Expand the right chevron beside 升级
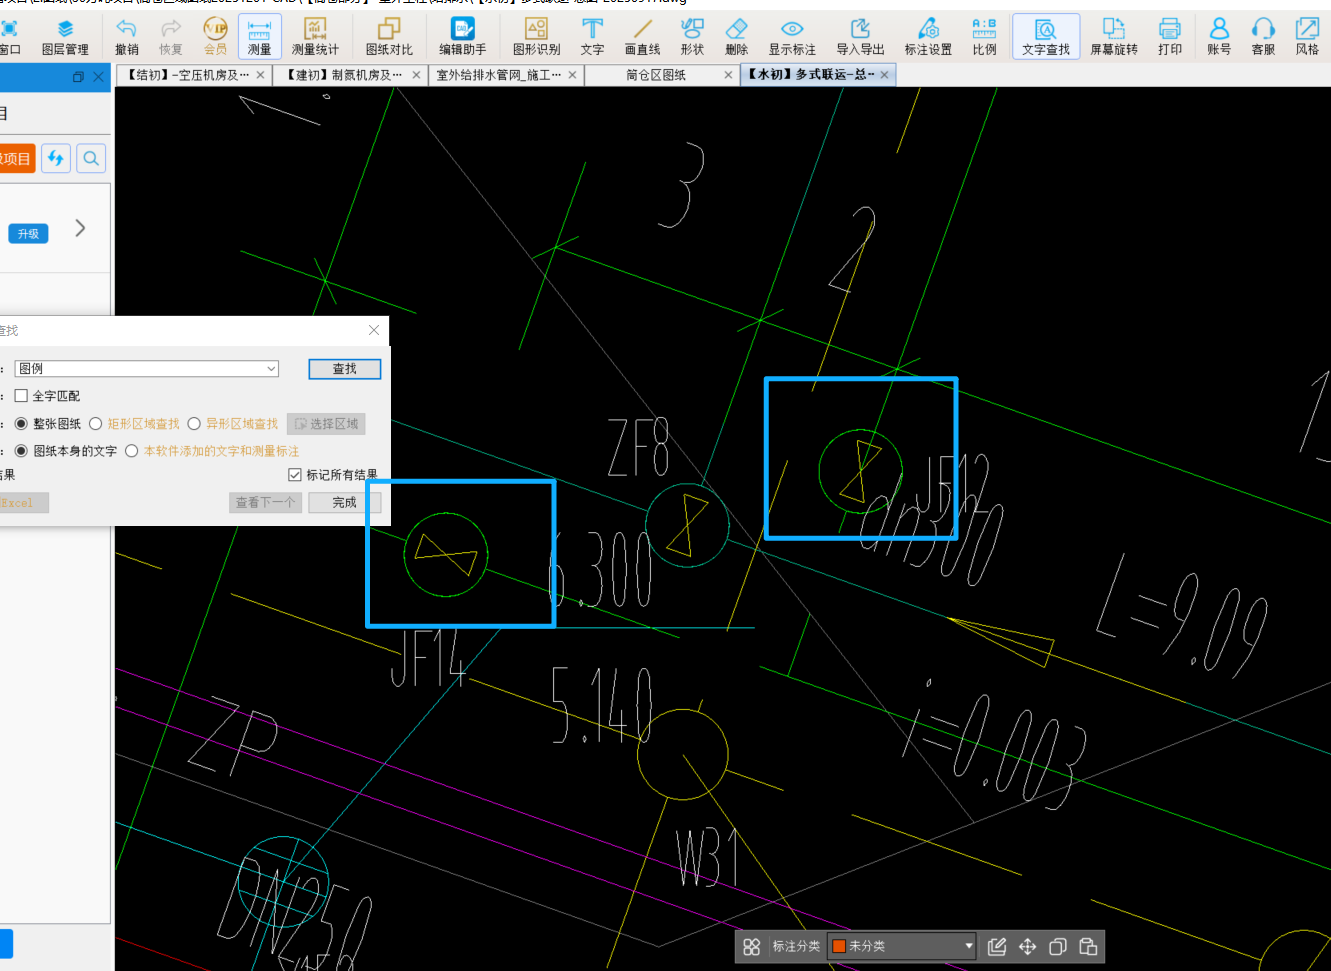 pyautogui.click(x=80, y=229)
